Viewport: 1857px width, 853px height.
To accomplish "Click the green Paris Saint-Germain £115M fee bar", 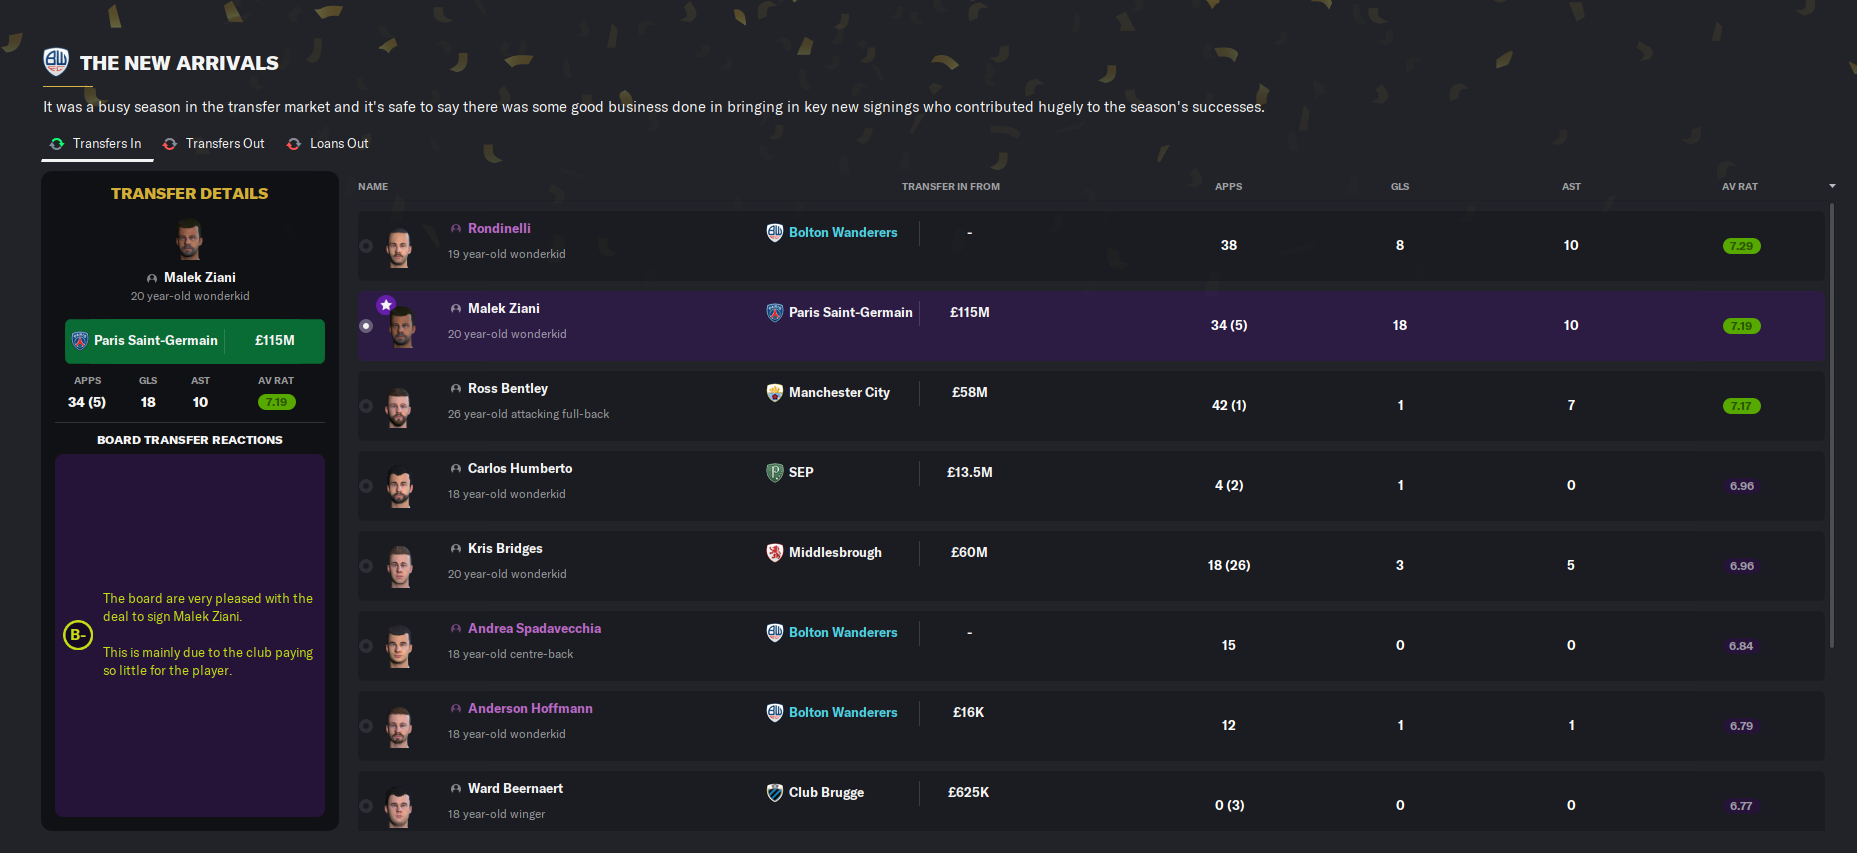I will pos(195,341).
